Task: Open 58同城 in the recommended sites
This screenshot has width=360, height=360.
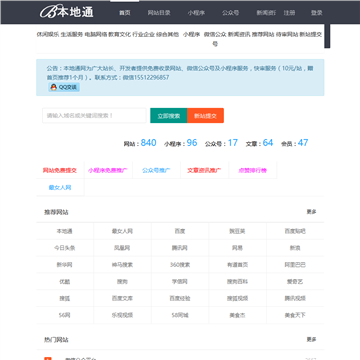Action: pos(180,315)
